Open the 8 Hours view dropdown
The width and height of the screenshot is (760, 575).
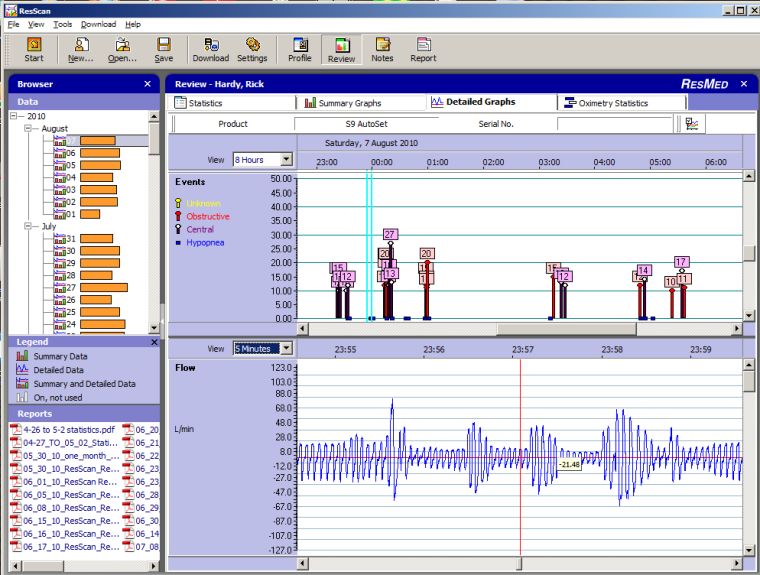286,160
